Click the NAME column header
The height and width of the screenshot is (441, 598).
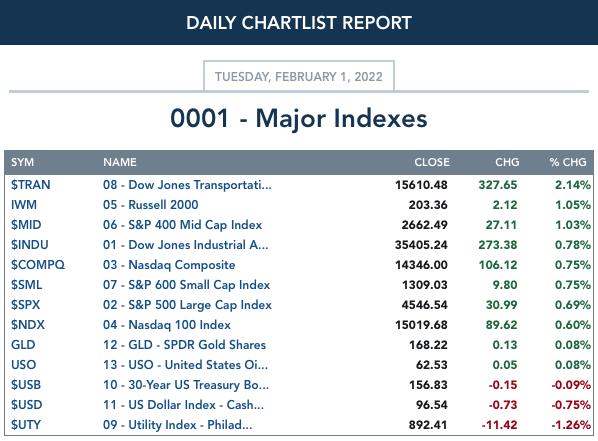120,162
